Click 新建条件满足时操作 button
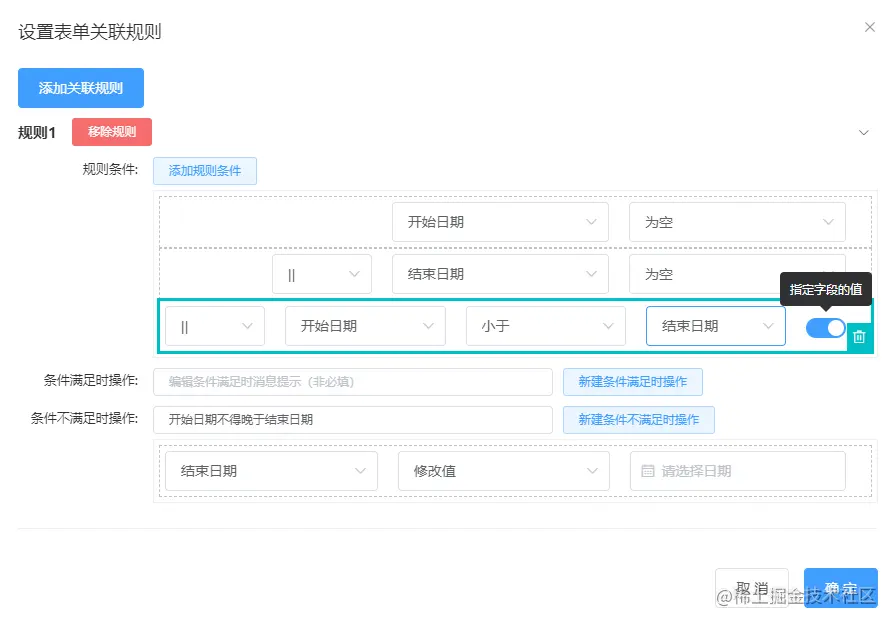Viewport: 896px width, 626px height. (x=633, y=382)
